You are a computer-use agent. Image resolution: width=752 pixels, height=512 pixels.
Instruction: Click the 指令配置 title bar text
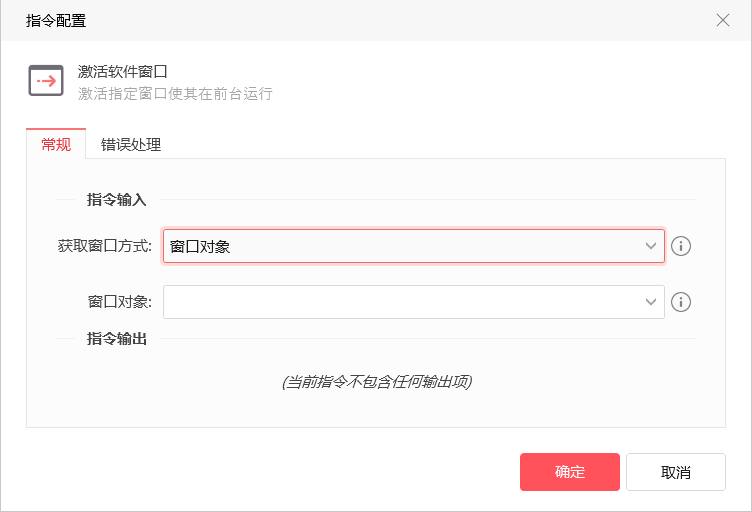coord(56,20)
